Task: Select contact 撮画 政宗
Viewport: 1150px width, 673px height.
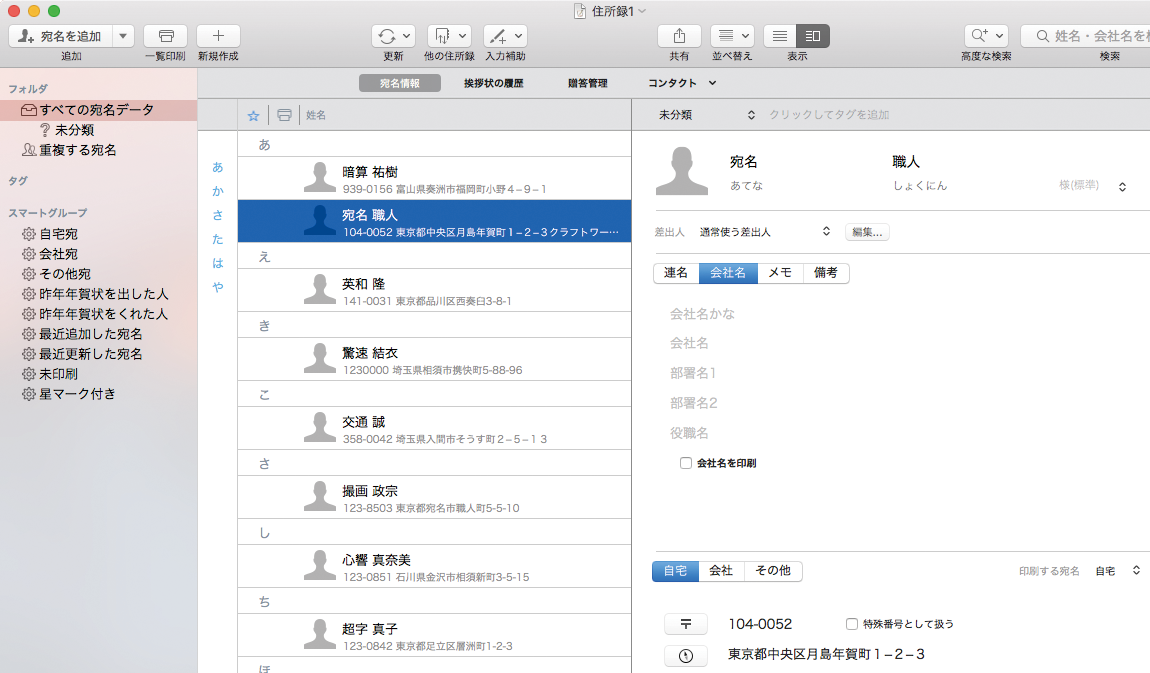Action: [434, 497]
